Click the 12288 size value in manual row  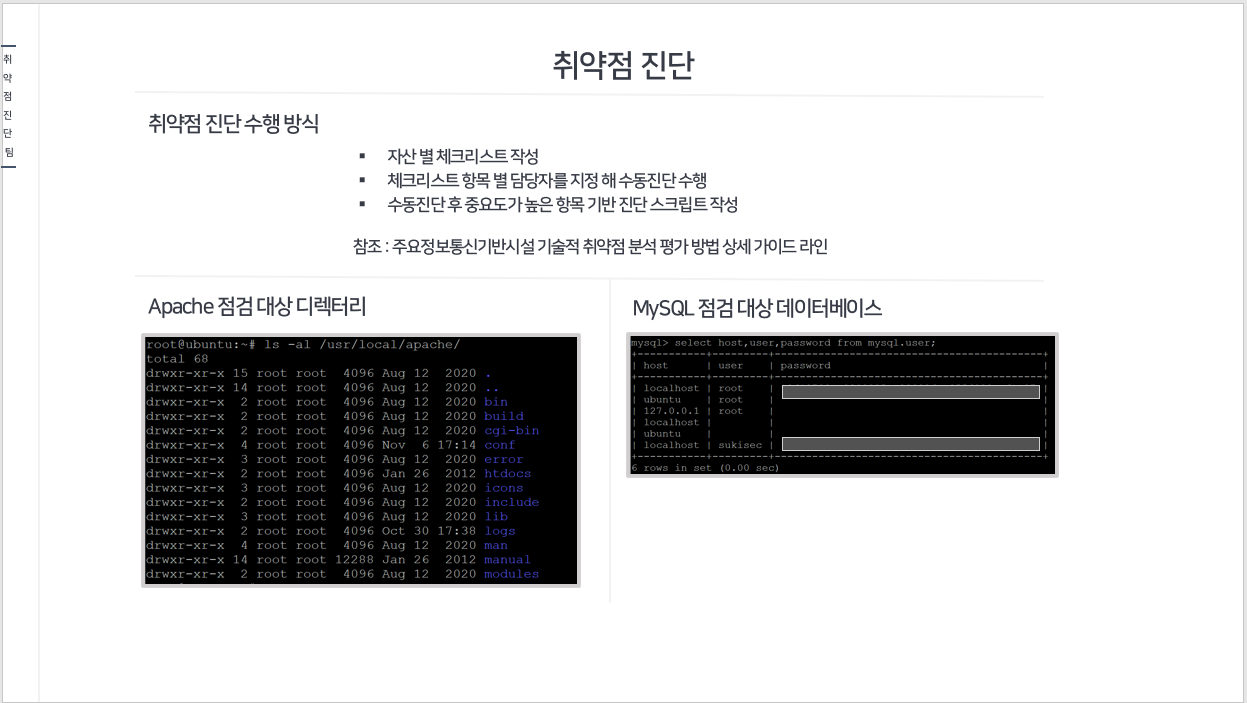click(354, 560)
